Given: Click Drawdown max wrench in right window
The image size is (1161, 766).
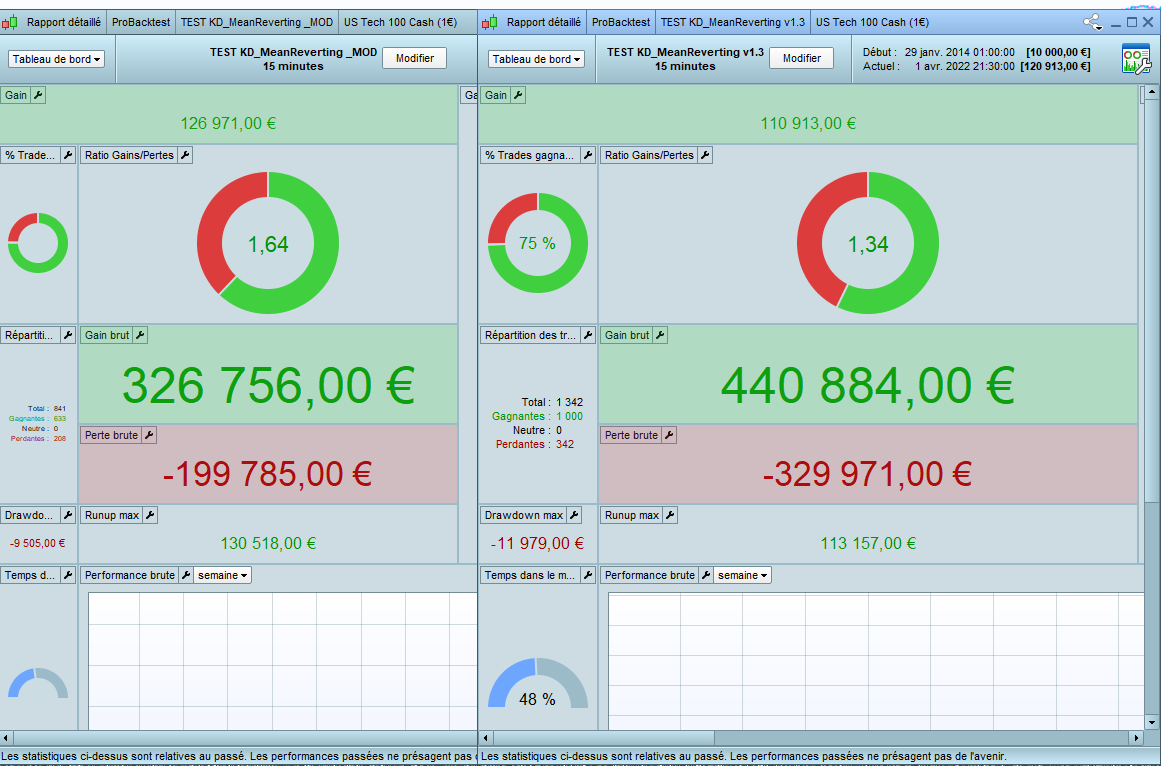Looking at the screenshot, I should (x=574, y=514).
